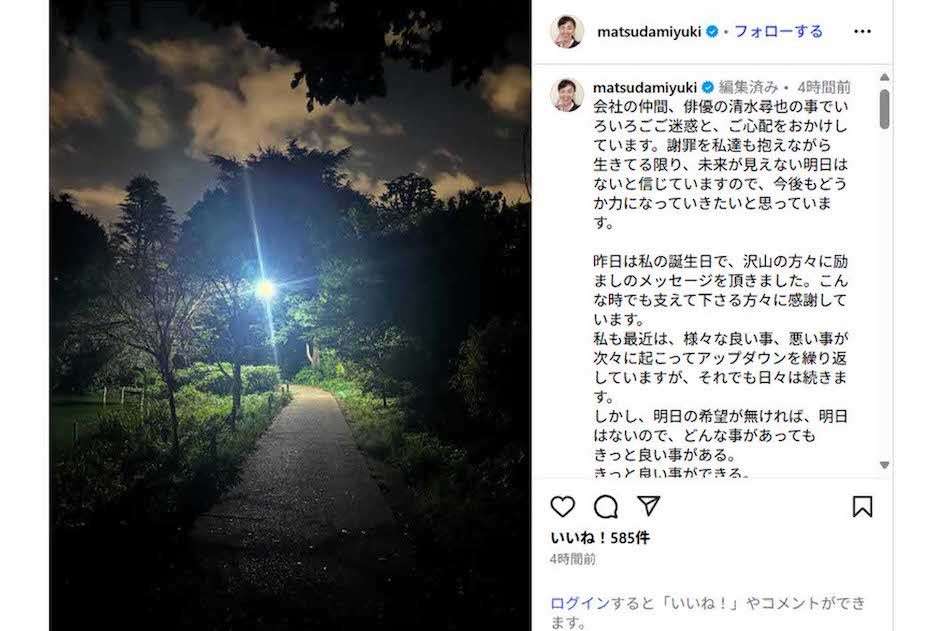945x631 pixels.
Task: Click フォローする to follow the account
Action: [778, 31]
